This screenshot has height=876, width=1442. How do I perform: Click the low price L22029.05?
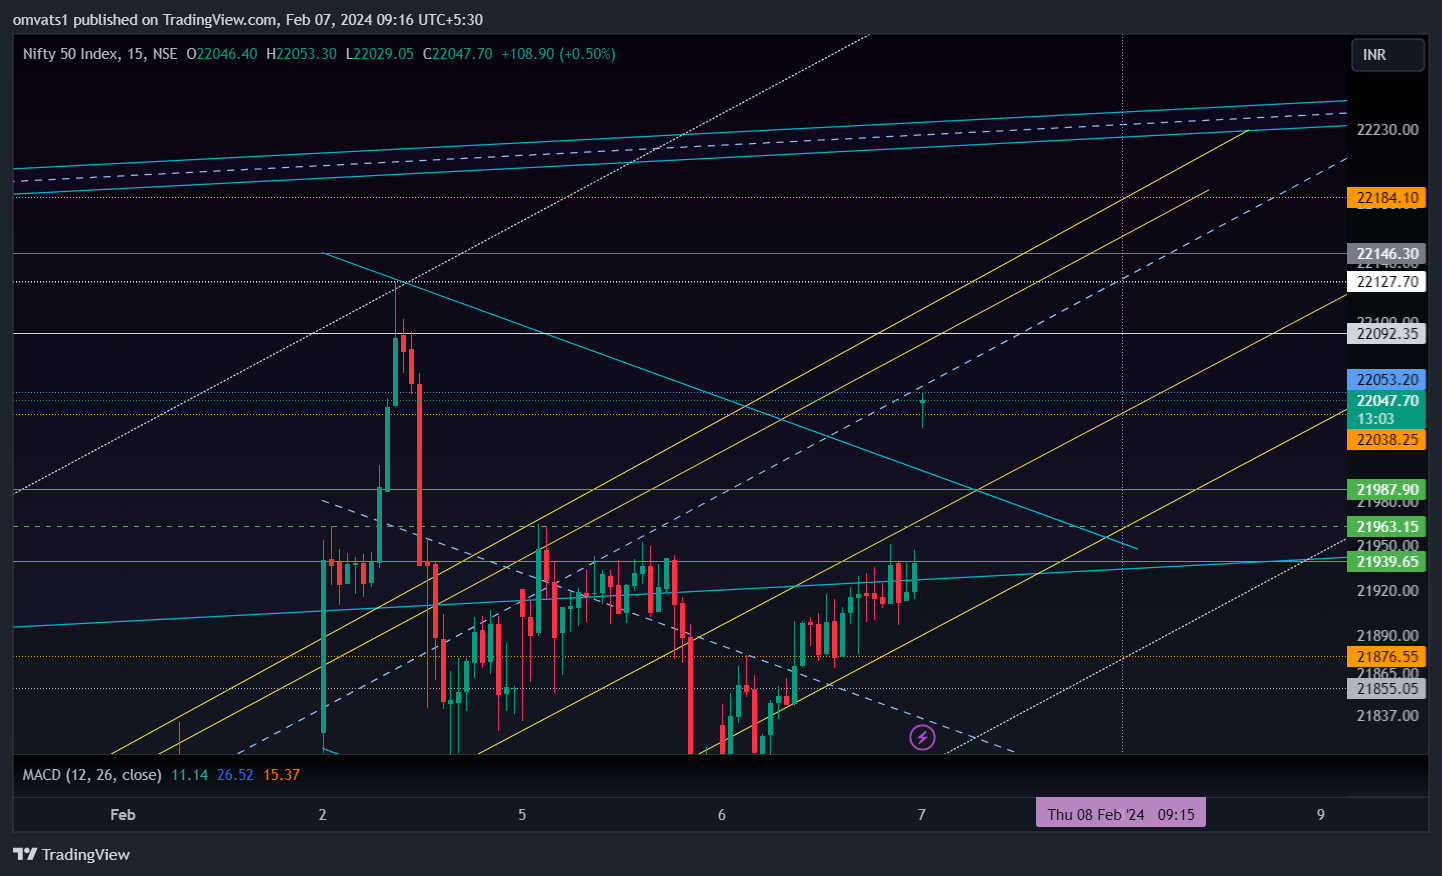(379, 54)
